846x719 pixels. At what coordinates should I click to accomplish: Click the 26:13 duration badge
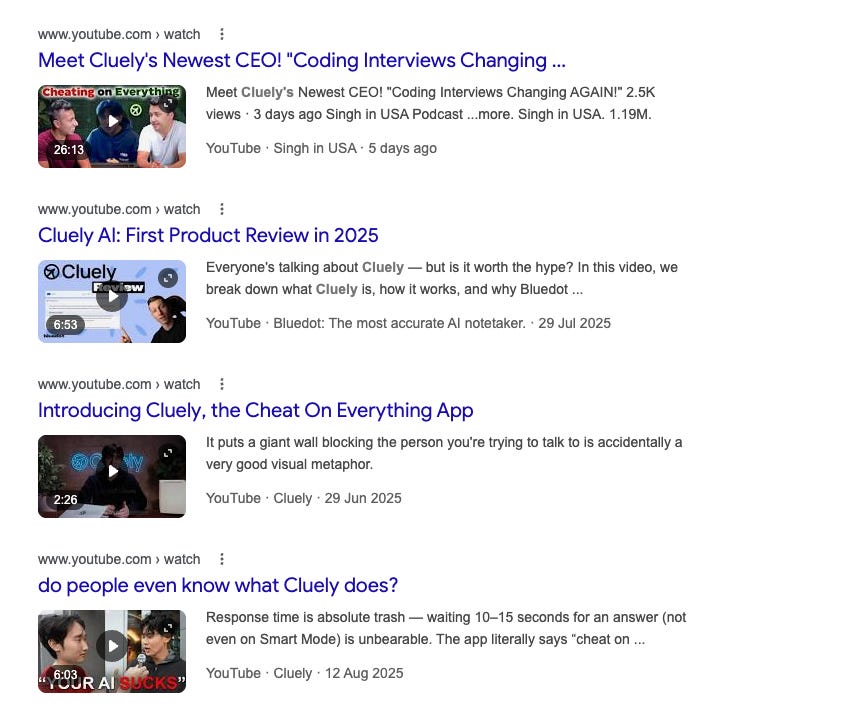point(69,150)
